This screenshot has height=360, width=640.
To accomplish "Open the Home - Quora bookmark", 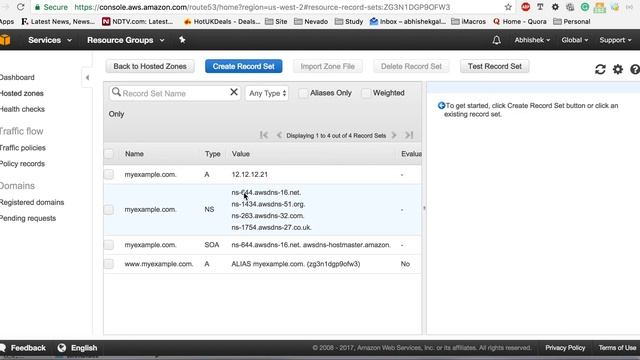I will [520, 22].
